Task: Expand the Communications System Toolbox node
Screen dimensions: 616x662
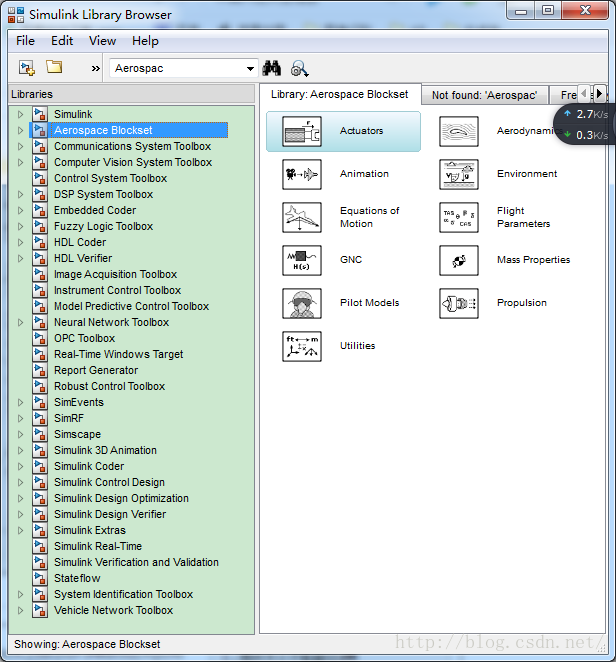Action: (x=20, y=146)
